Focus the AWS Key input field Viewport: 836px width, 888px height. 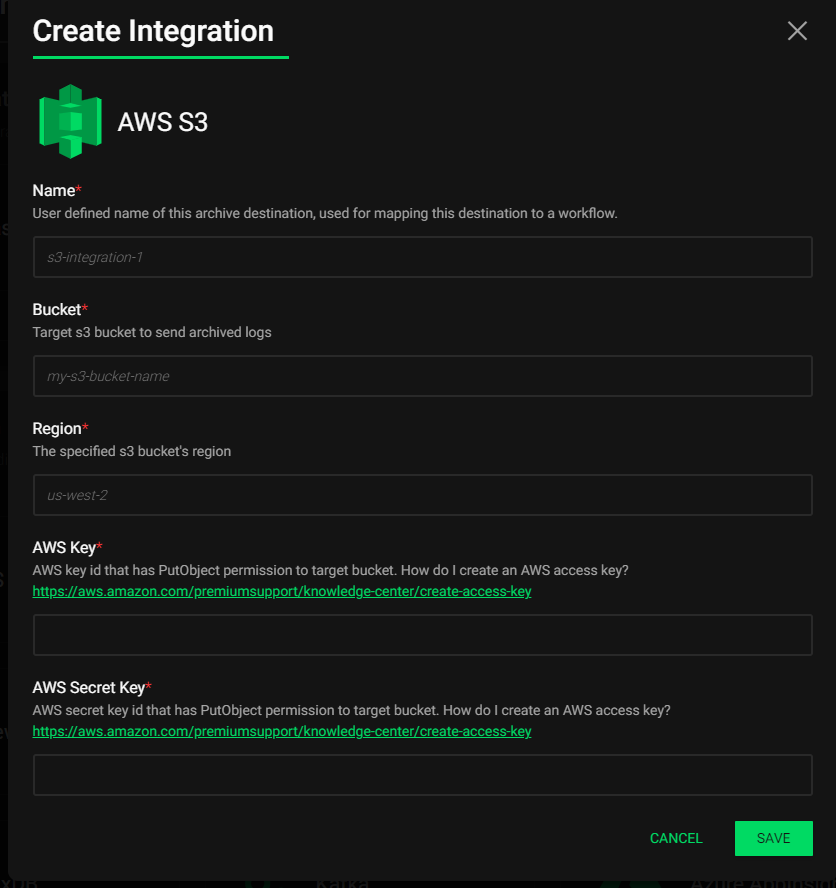(423, 635)
